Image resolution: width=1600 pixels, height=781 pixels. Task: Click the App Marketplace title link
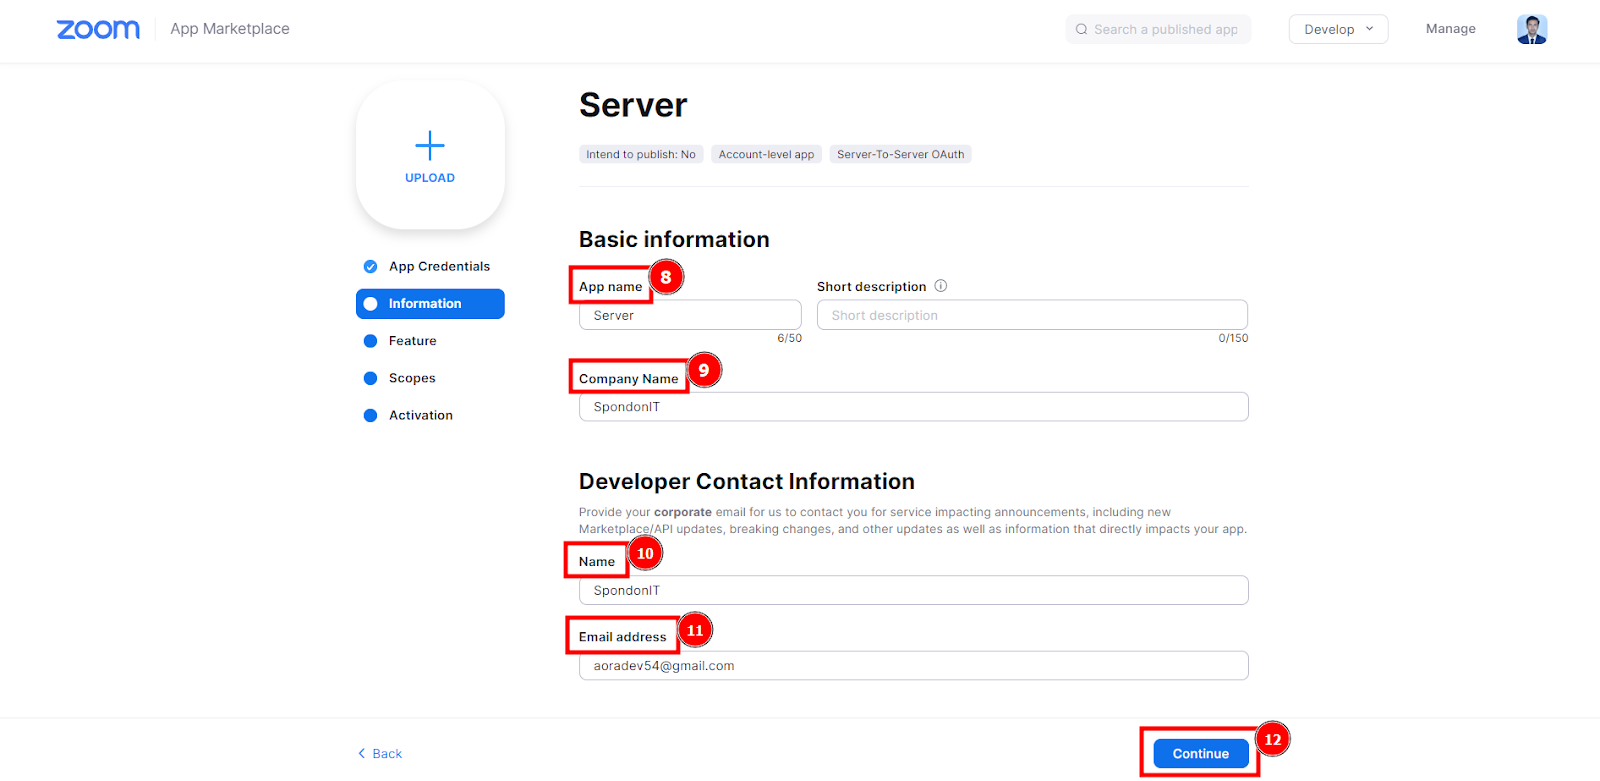tap(230, 29)
